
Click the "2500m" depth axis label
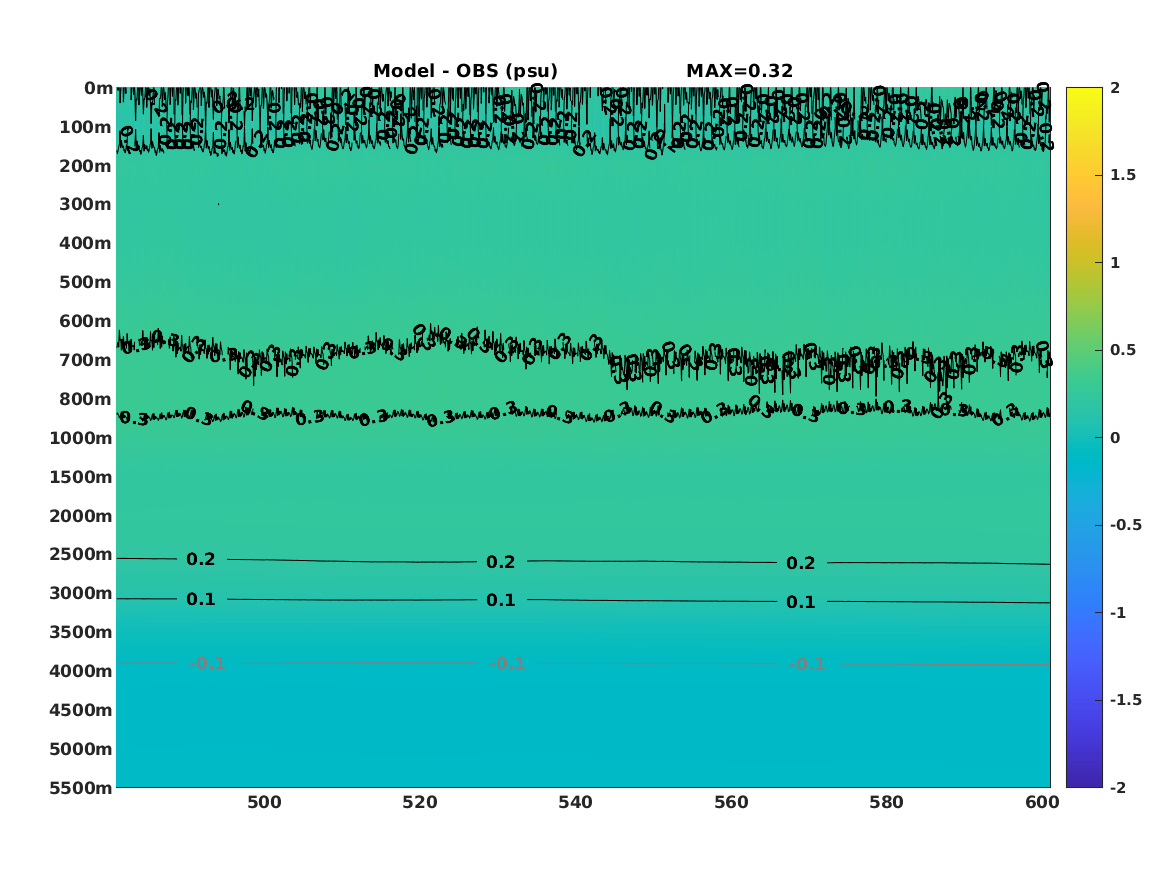81,554
